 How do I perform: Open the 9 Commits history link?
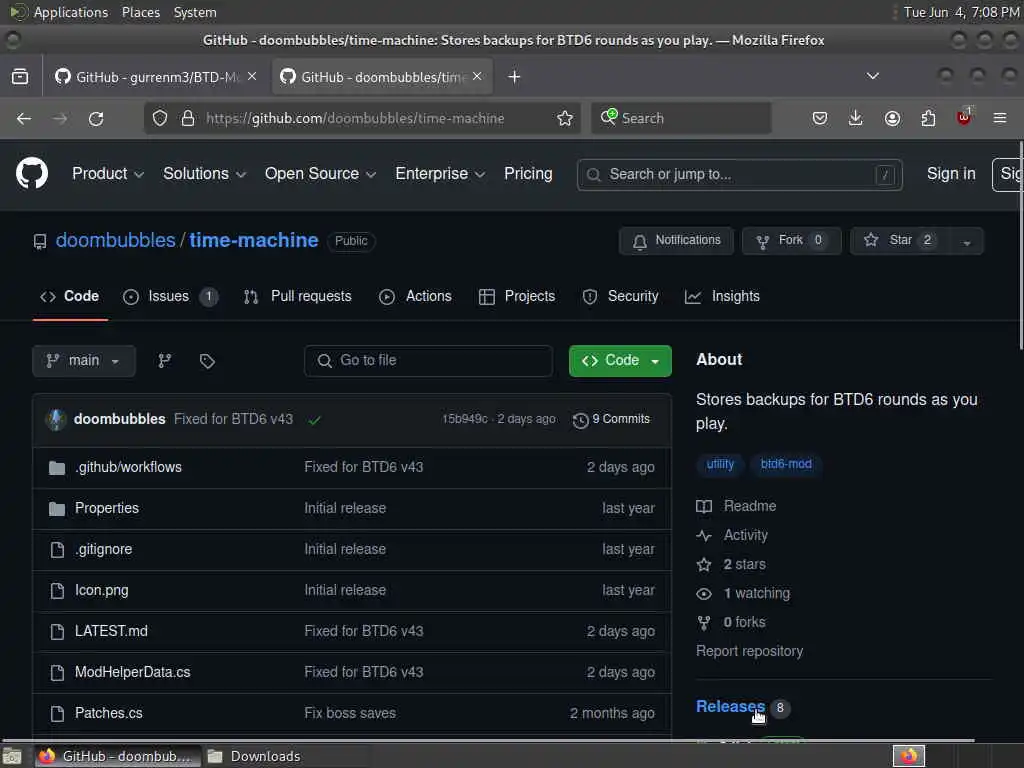click(x=611, y=419)
